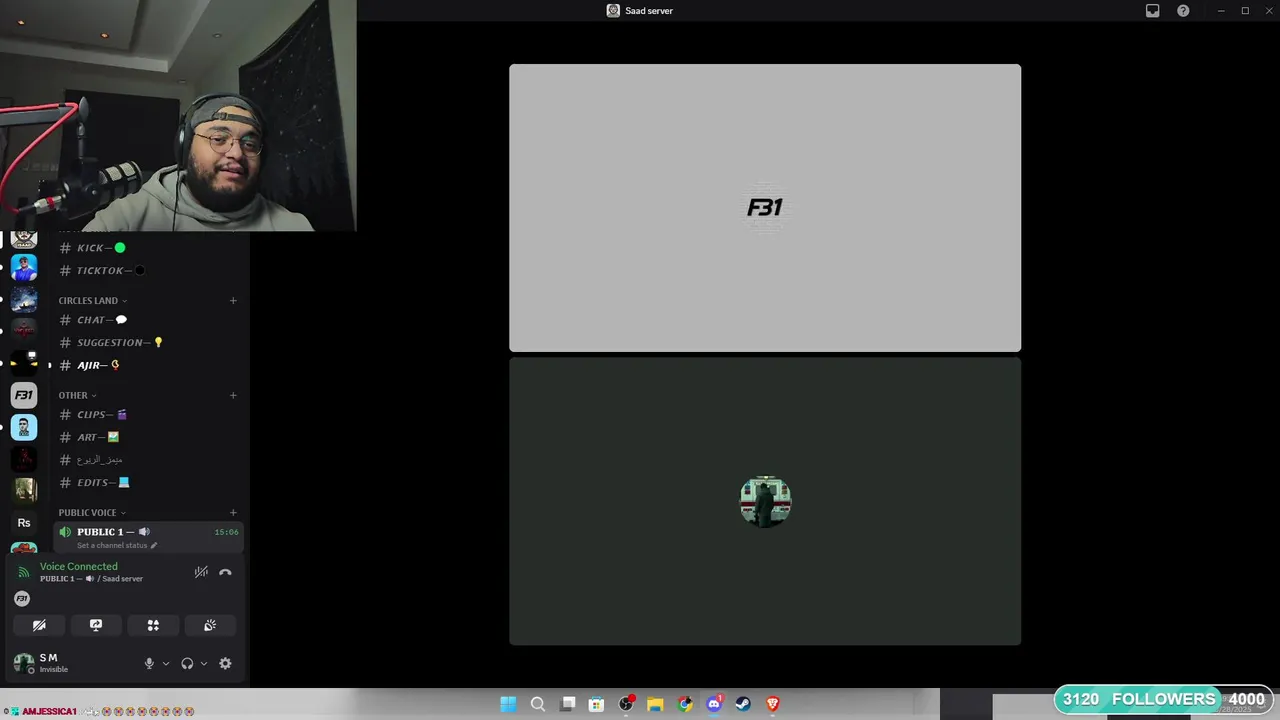Image resolution: width=1280 pixels, height=720 pixels.
Task: Focus the dark avatar participant tile
Action: pos(765,501)
